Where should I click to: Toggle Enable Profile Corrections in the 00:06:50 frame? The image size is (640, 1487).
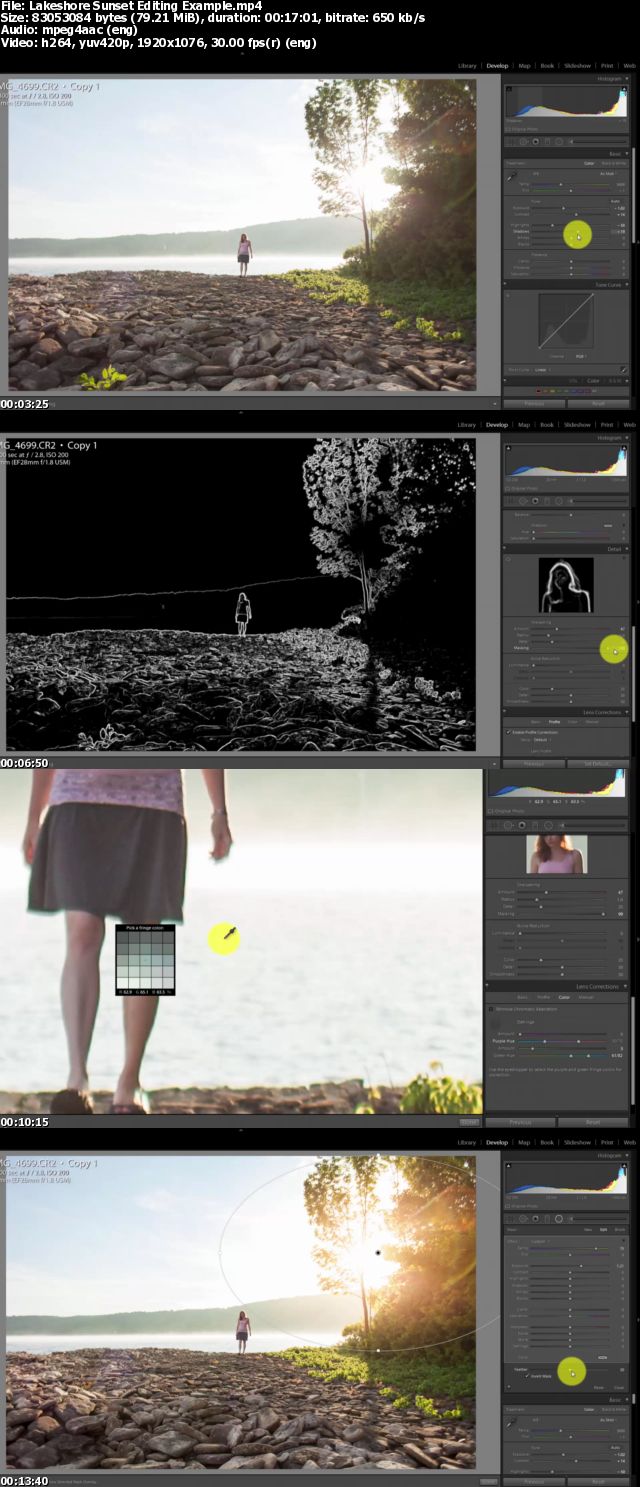(508, 732)
